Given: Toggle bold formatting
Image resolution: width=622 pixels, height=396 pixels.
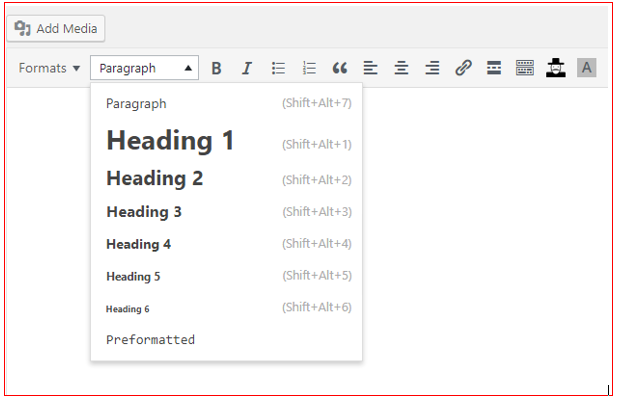Looking at the screenshot, I should click(216, 68).
